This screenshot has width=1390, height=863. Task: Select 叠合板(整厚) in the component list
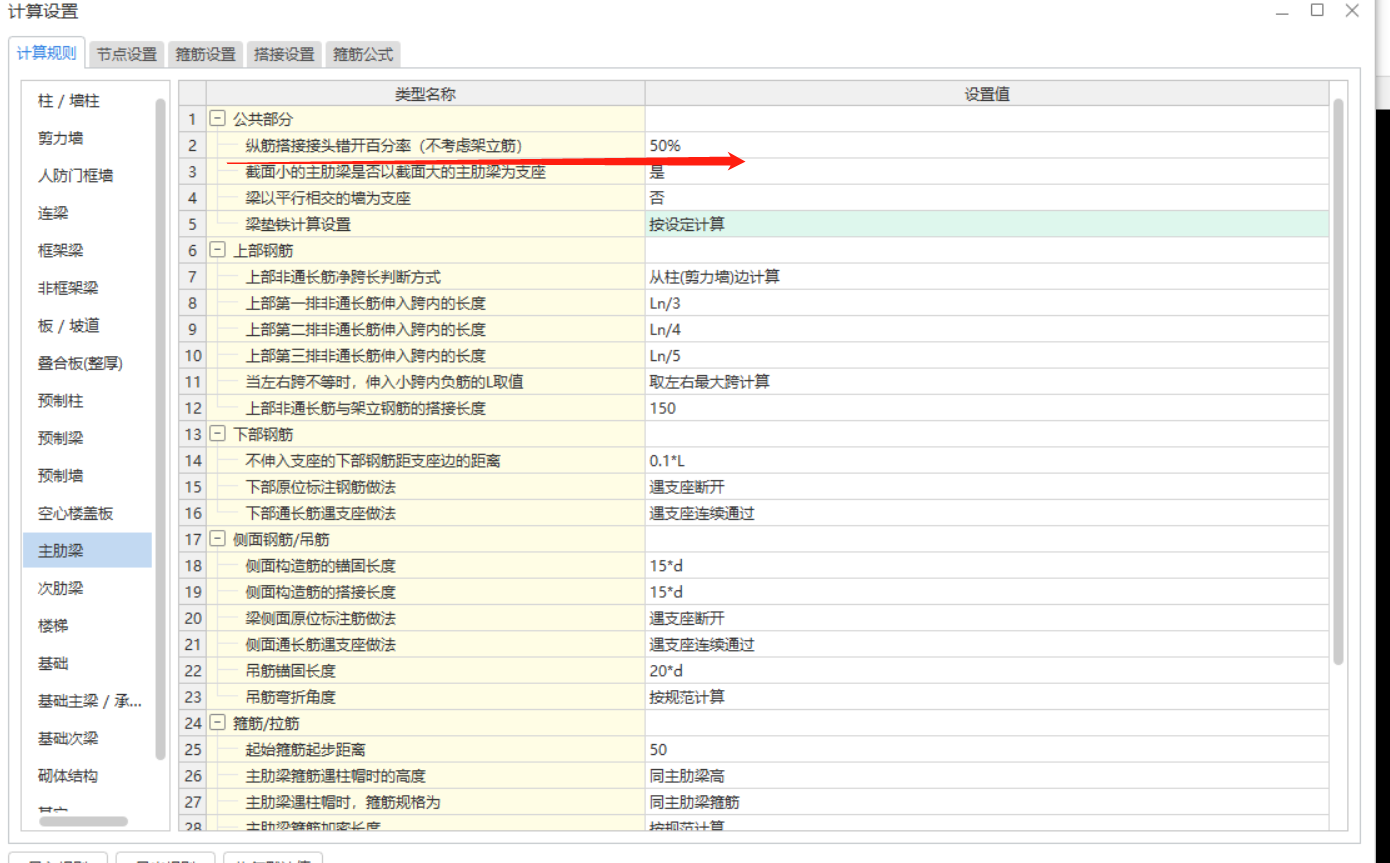pos(88,363)
